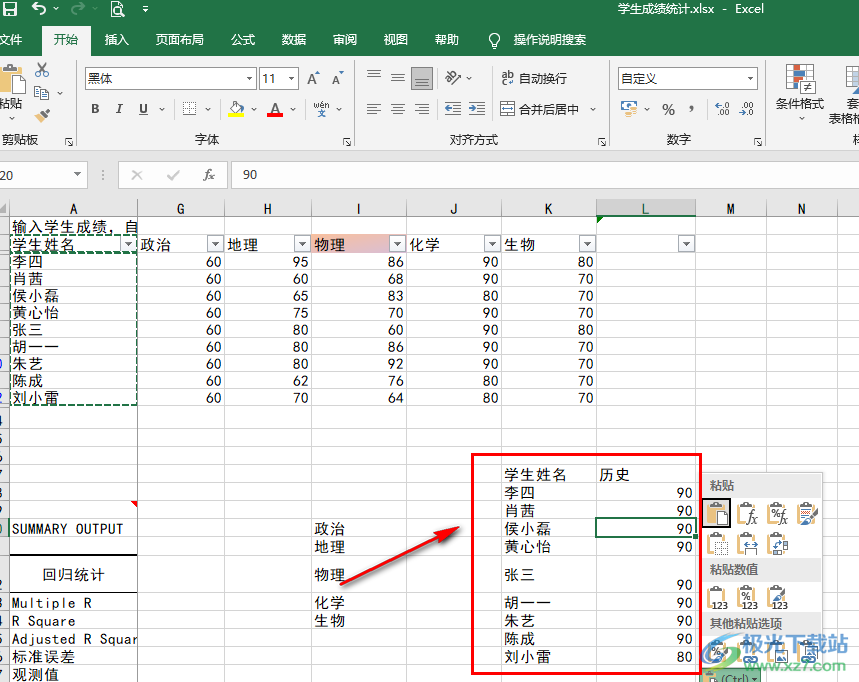Click the increase indent icon
Image resolution: width=859 pixels, height=682 pixels.
coord(477,109)
